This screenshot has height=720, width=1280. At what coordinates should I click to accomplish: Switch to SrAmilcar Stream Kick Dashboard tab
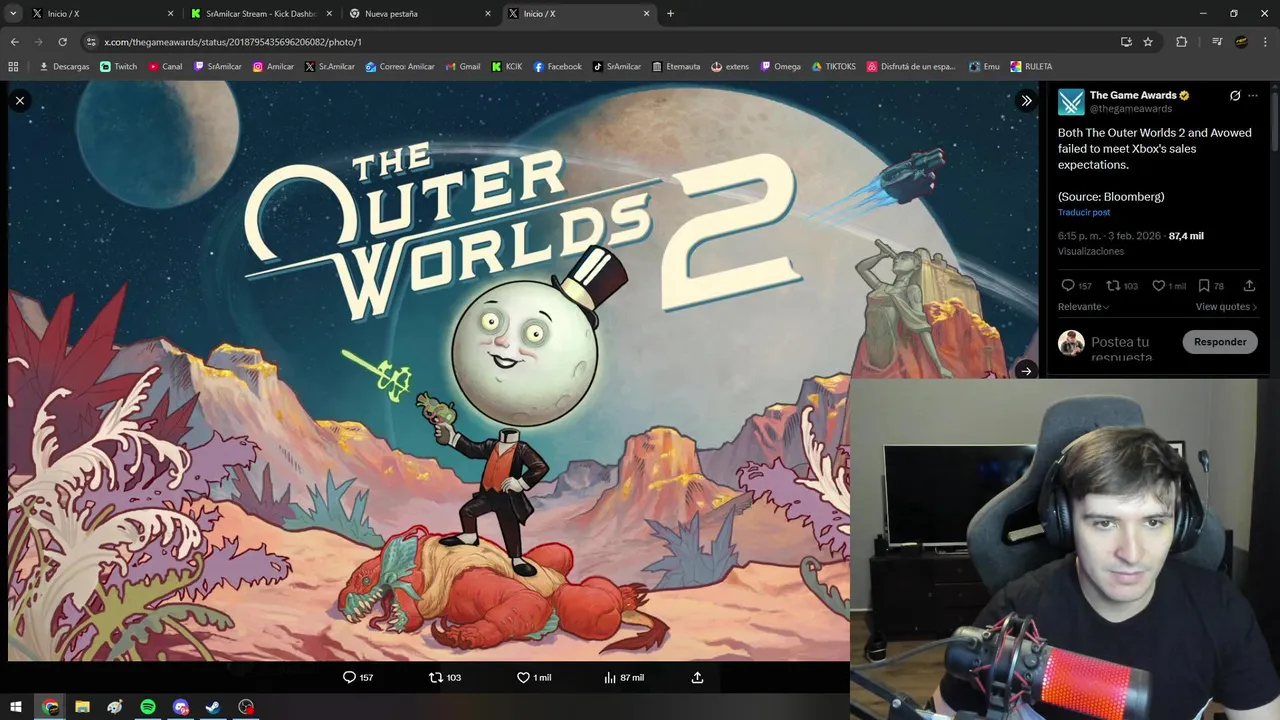pyautogui.click(x=260, y=14)
